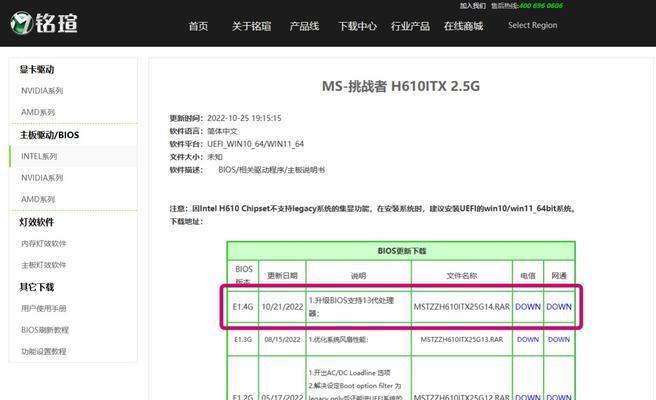Viewport: 656px width, 400px height.
Task: Open 内存灯效软件 in sidebar
Action: [x=44, y=244]
